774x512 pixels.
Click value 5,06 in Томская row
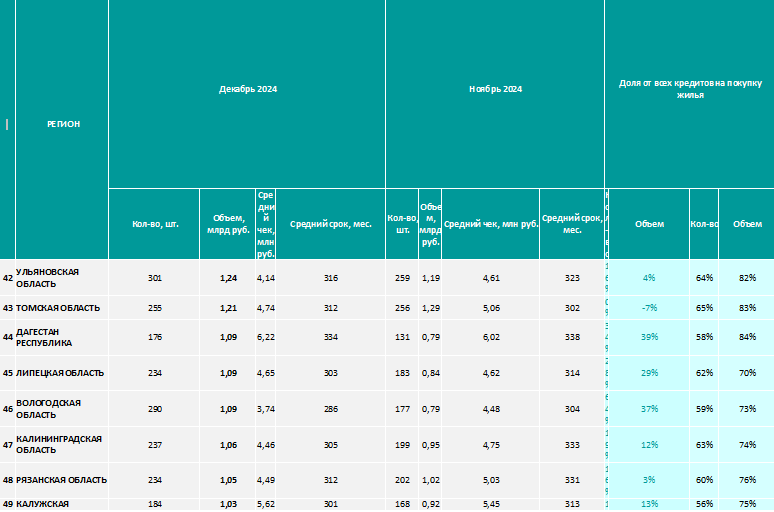(x=491, y=308)
